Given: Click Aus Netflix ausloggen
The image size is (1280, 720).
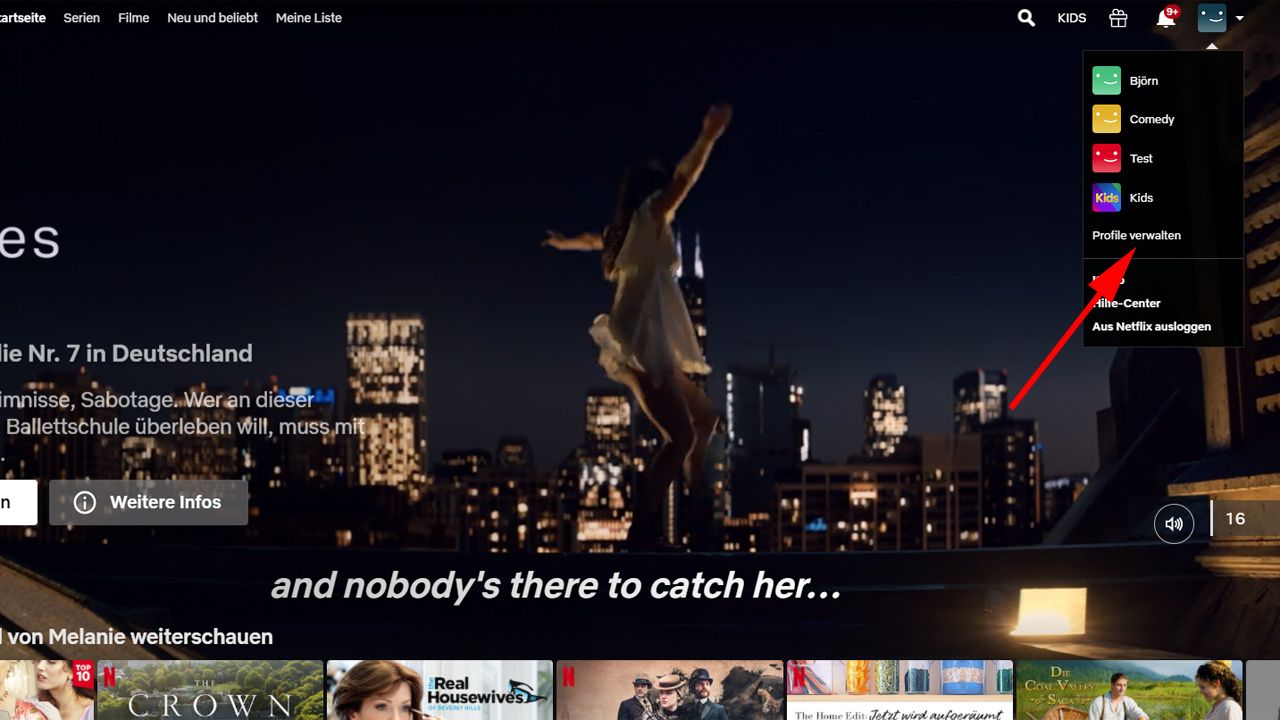Looking at the screenshot, I should [x=1151, y=327].
